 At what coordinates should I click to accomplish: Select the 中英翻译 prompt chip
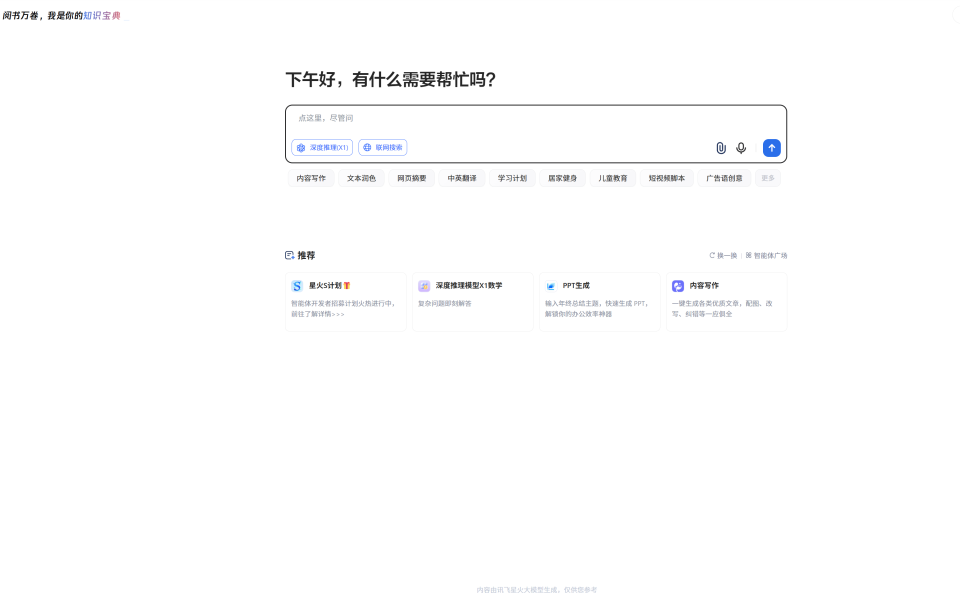462,178
